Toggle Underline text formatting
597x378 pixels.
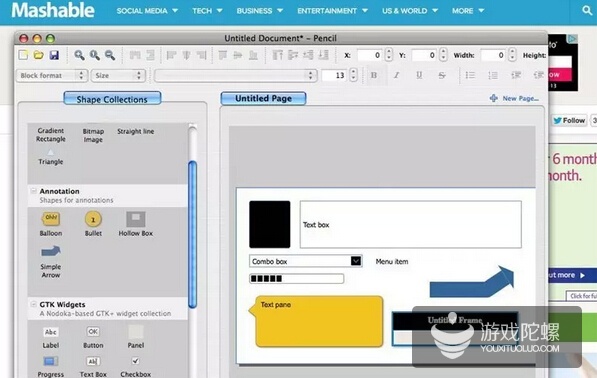pos(419,75)
